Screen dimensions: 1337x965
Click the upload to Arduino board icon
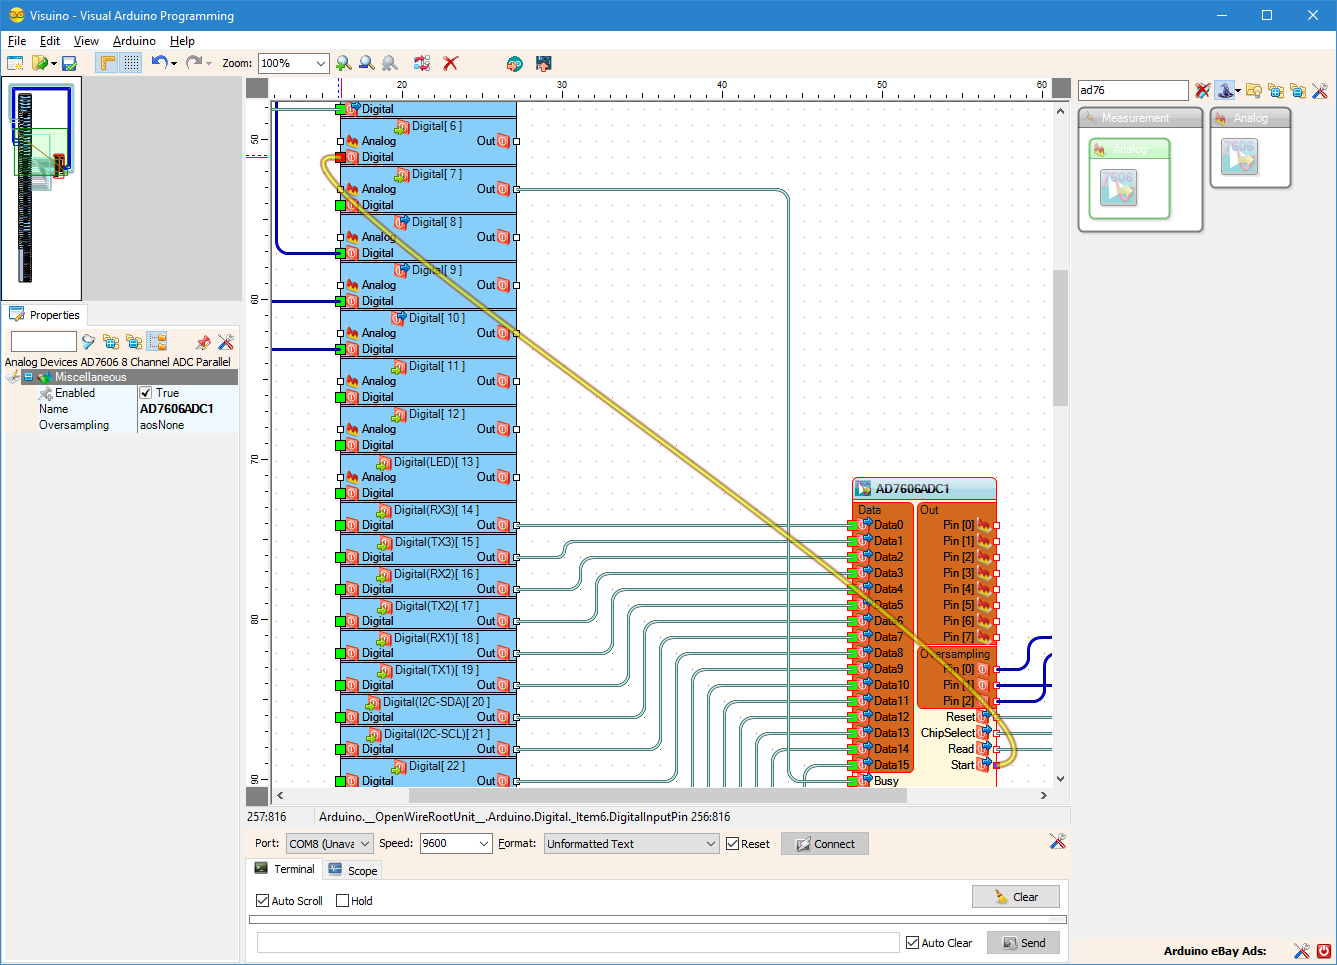tap(544, 63)
